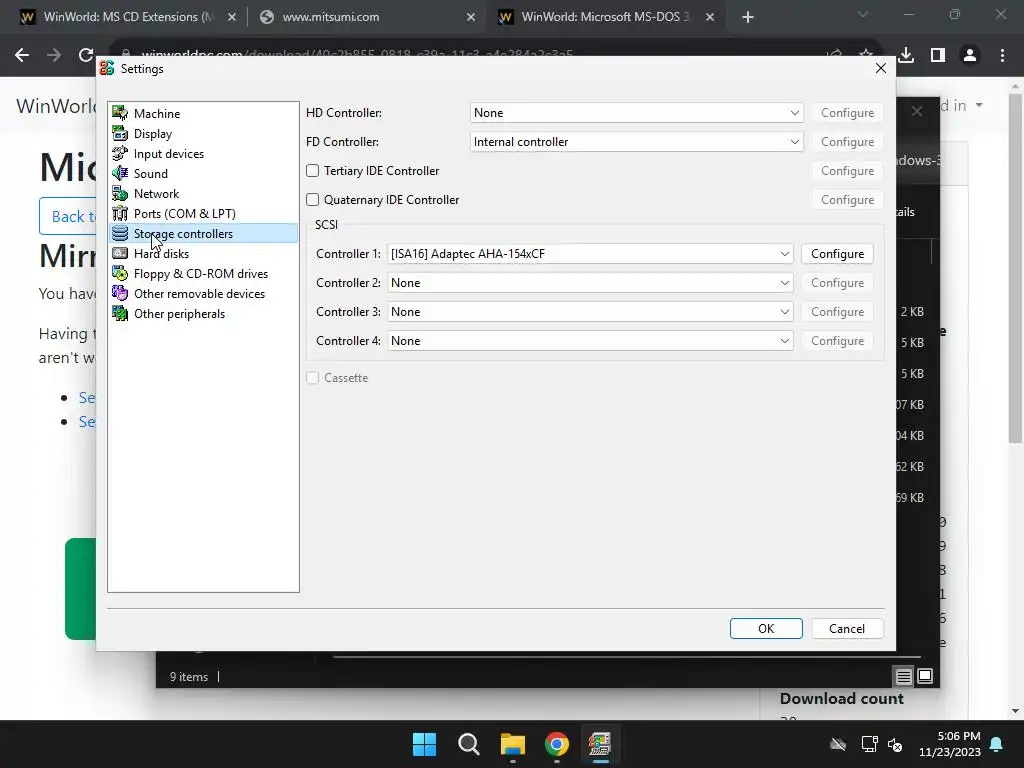Enable Tertiary IDE Controller checkbox
This screenshot has width=1024, height=768.
(x=313, y=170)
